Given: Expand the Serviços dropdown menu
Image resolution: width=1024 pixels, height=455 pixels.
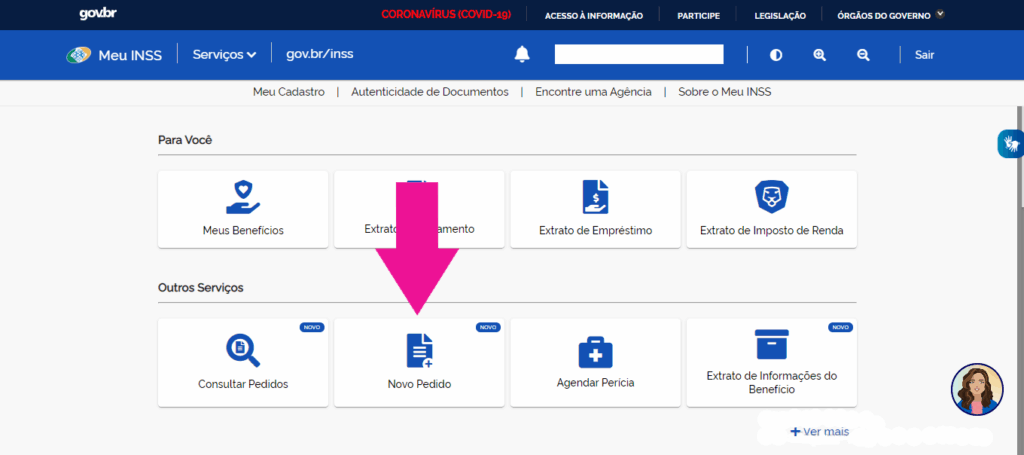Looking at the screenshot, I should click(224, 55).
